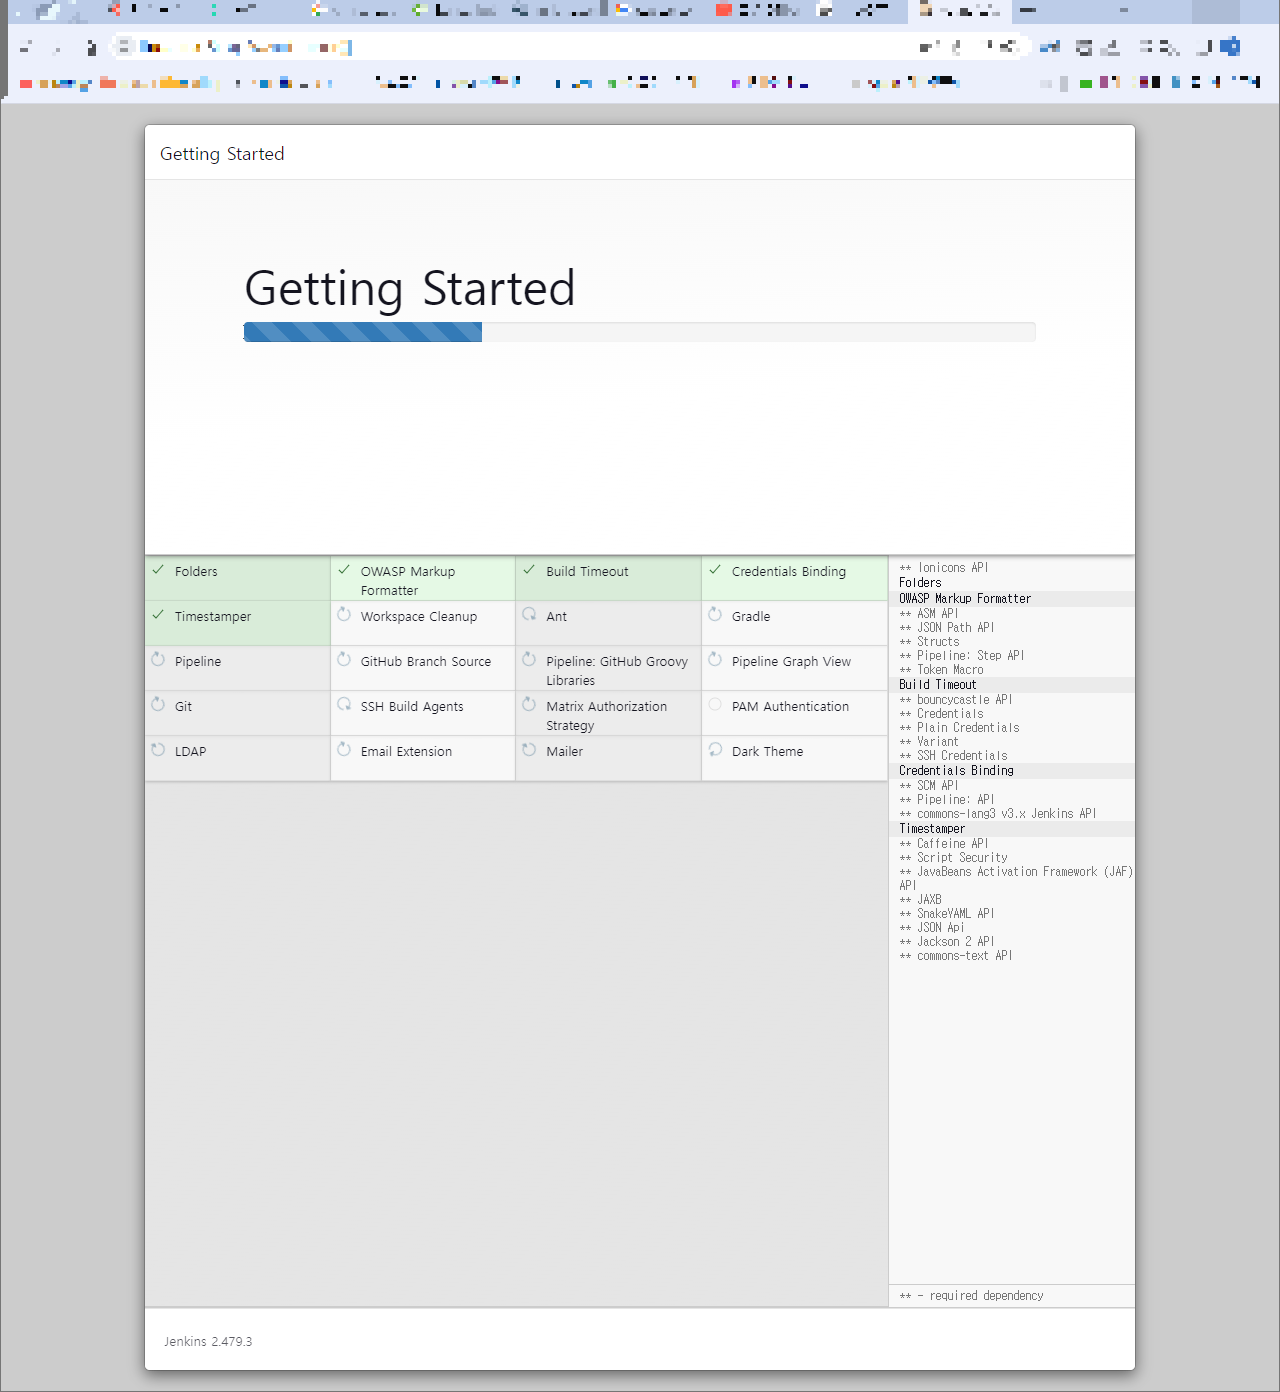Click '** commons-text API' log entry
This screenshot has height=1392, width=1280.
[x=955, y=955]
